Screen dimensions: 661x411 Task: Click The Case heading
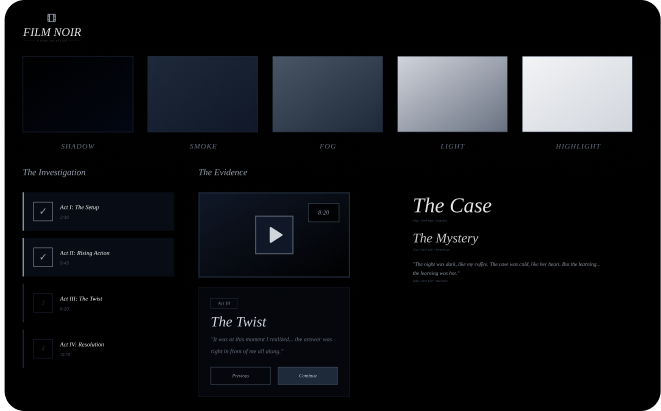452,206
